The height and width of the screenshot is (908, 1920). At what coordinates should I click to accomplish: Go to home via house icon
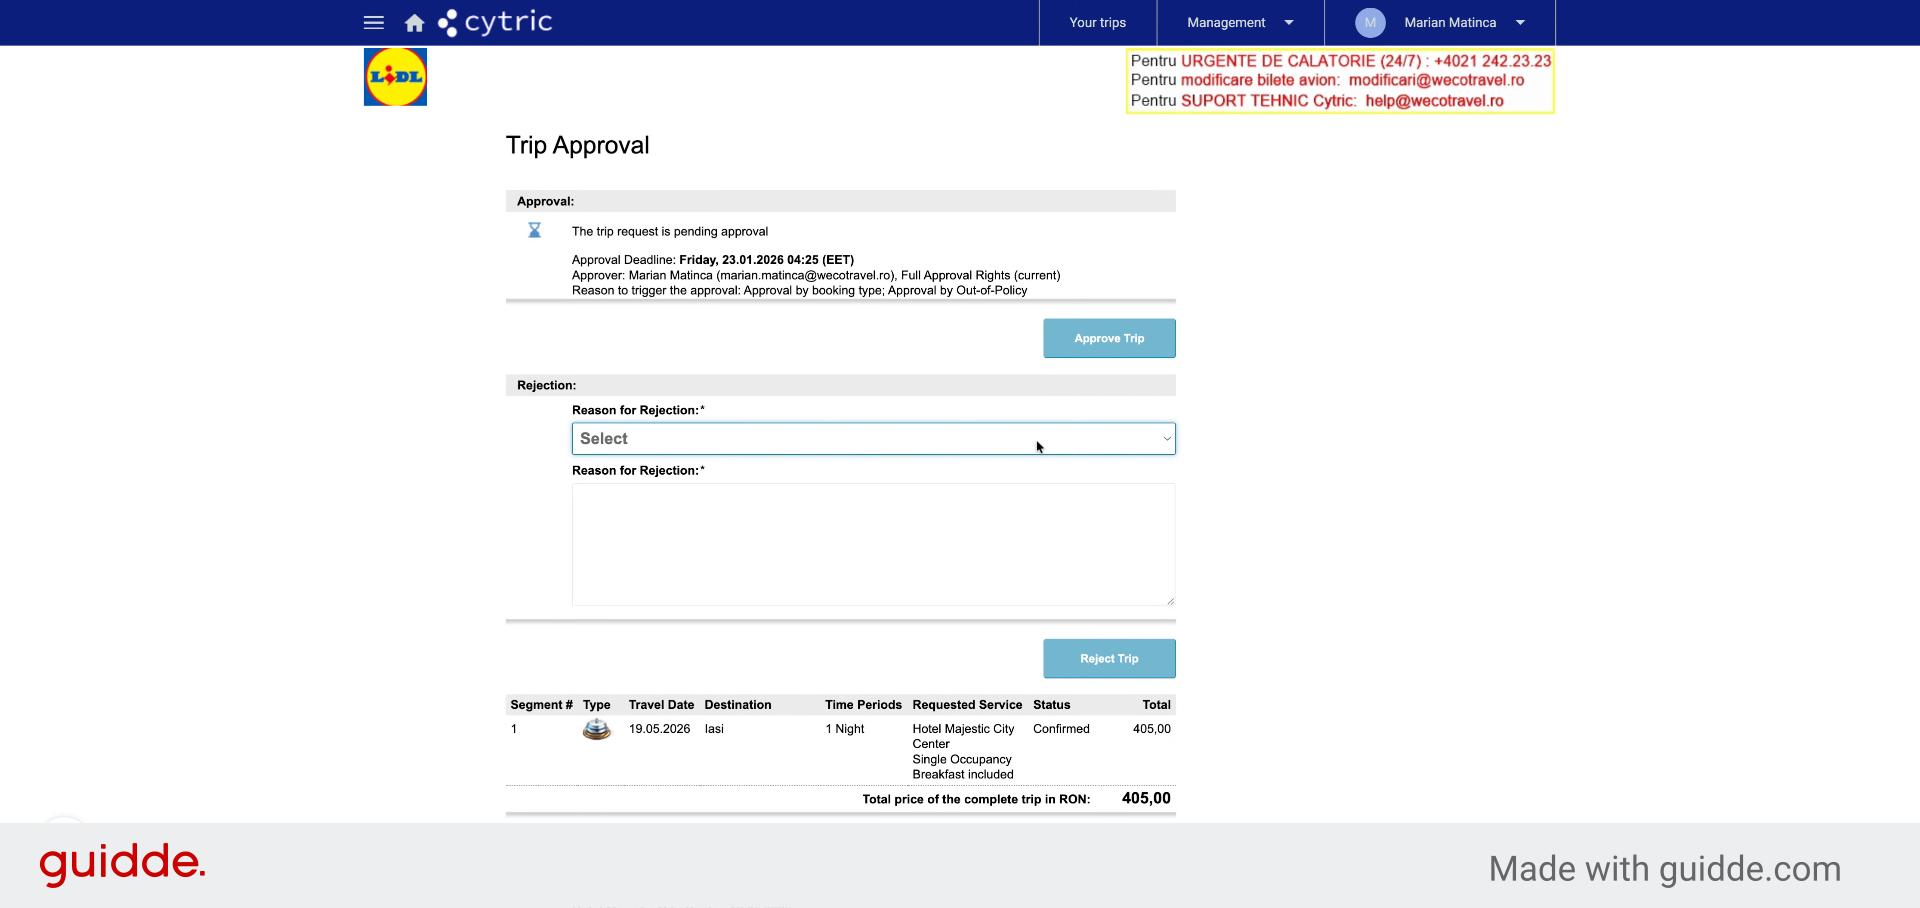pos(414,23)
